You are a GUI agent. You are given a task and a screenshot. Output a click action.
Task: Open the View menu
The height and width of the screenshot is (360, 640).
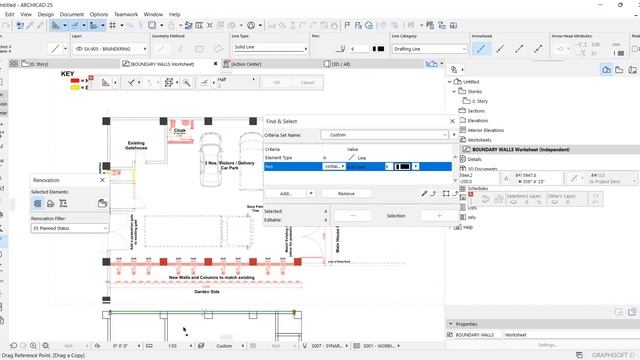tap(26, 14)
